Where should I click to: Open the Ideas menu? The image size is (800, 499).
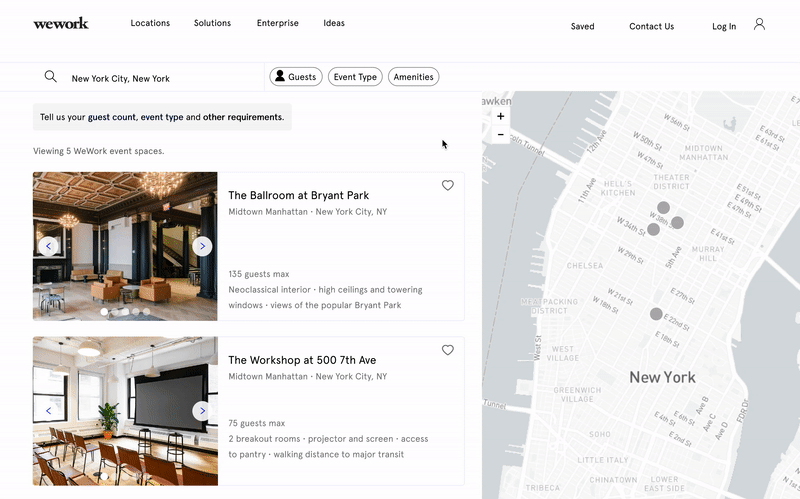(x=334, y=23)
